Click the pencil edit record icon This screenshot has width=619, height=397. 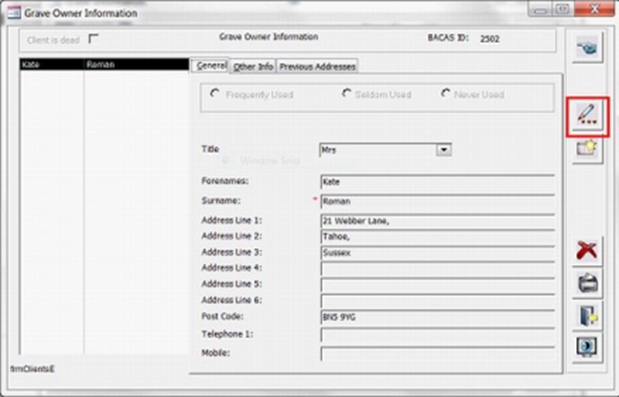[x=587, y=115]
